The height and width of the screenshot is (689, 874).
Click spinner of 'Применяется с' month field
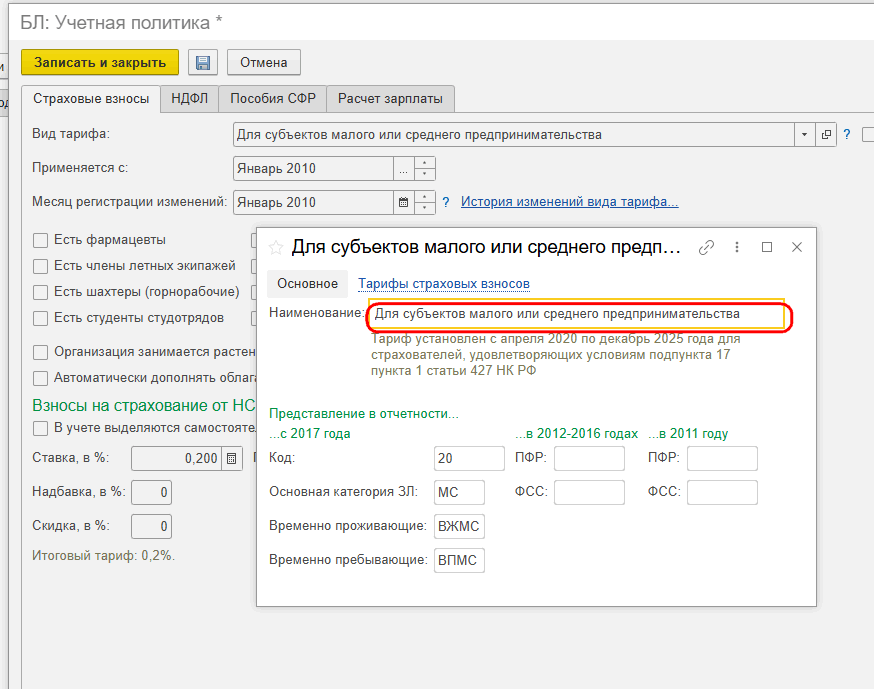coord(425,168)
